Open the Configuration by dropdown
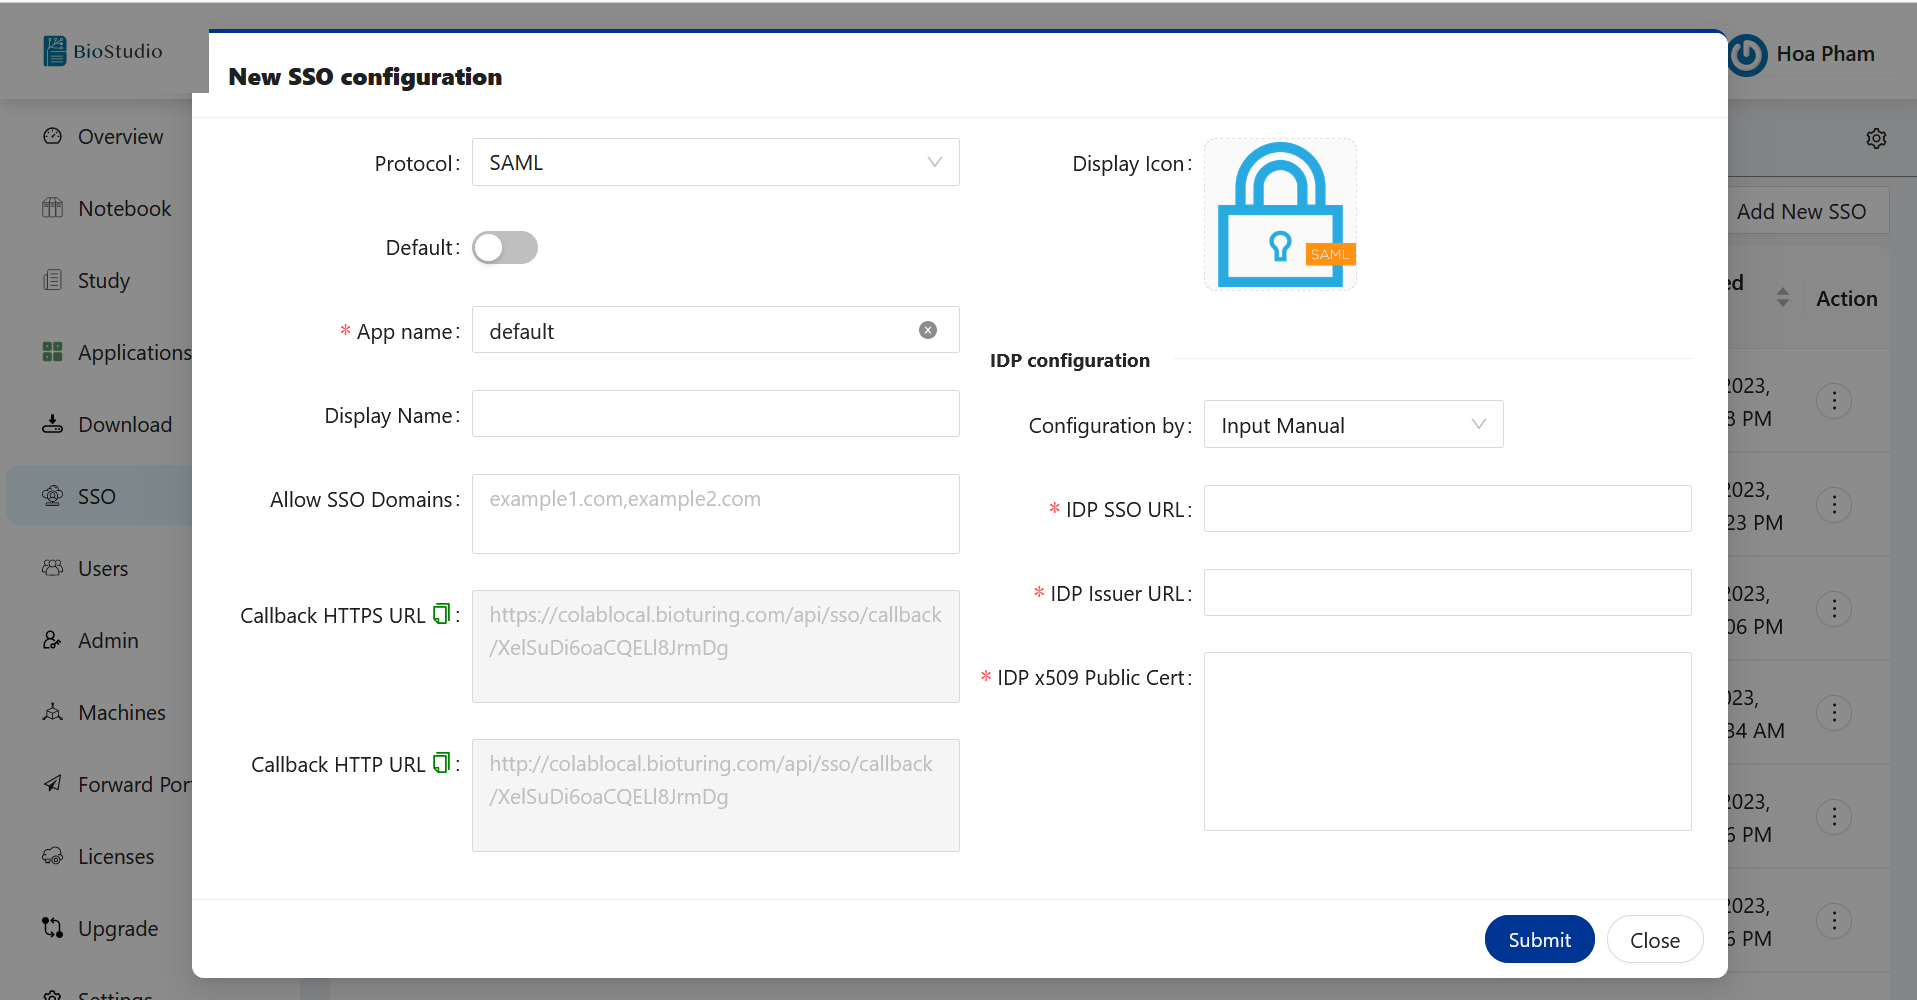1917x1000 pixels. tap(1353, 425)
